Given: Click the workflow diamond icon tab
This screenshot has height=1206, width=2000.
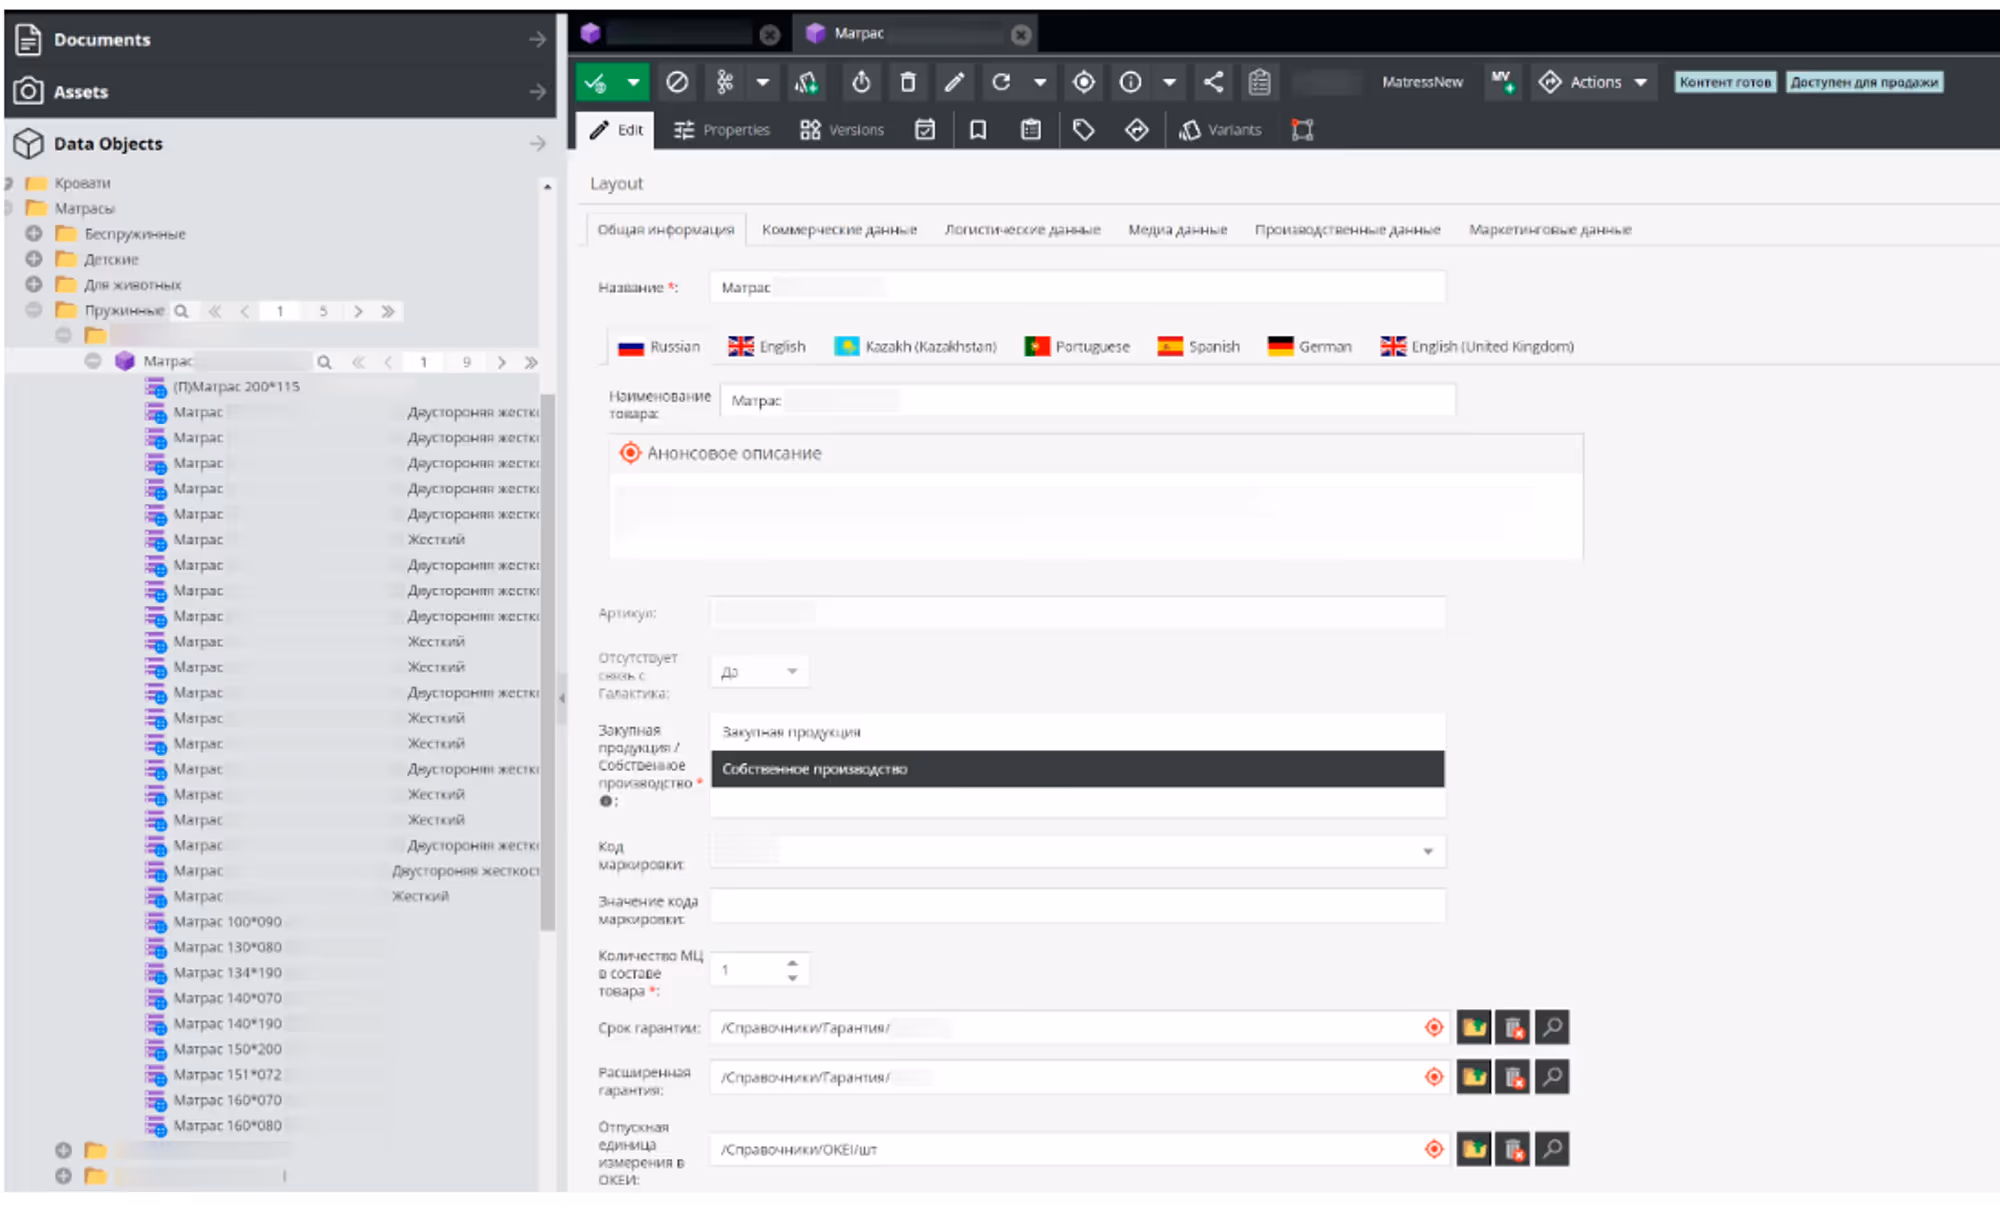Looking at the screenshot, I should [x=1137, y=130].
